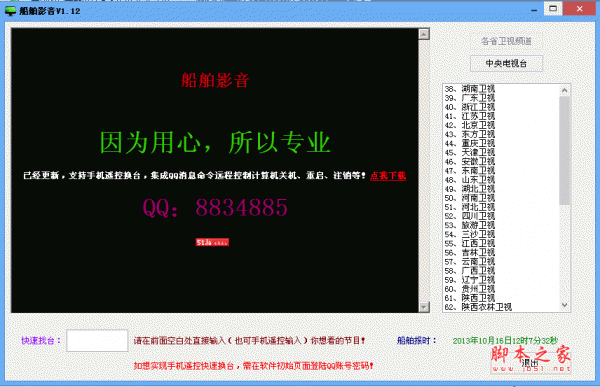The height and width of the screenshot is (387, 600).
Task: Select channel 41、江苏卫视
Action: point(470,116)
